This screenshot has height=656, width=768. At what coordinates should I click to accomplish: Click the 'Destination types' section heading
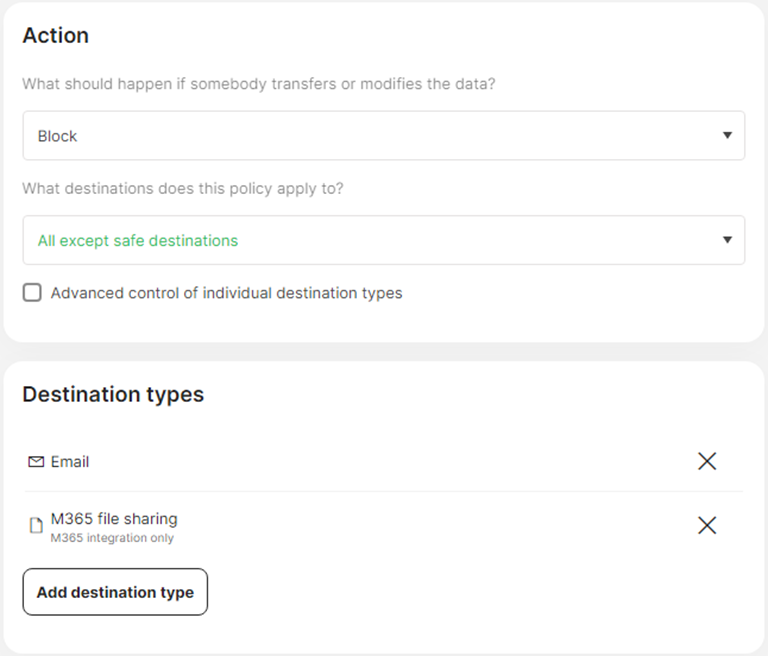[x=113, y=394]
